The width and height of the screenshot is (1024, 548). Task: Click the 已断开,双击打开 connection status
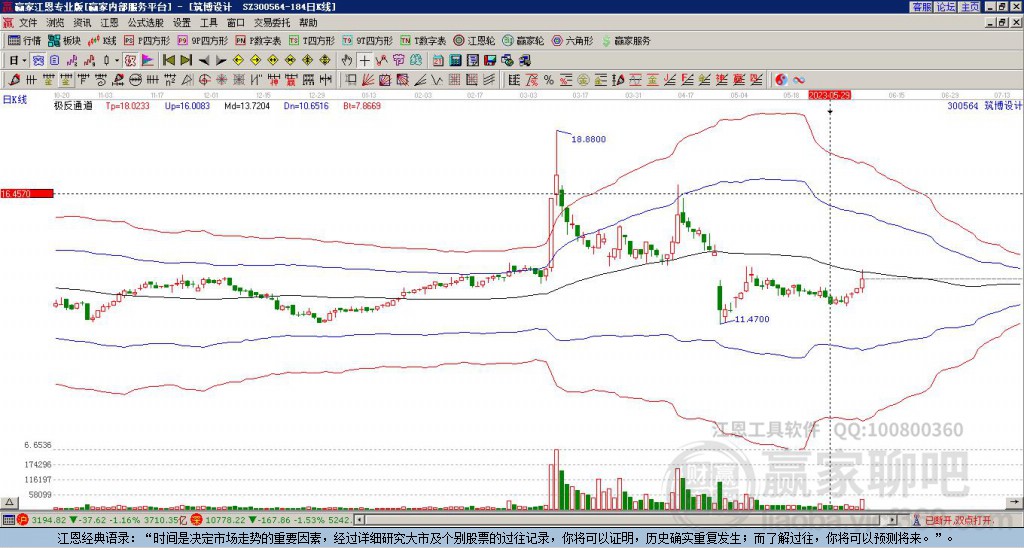click(x=957, y=520)
